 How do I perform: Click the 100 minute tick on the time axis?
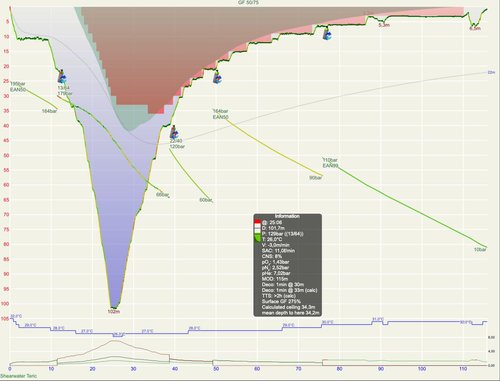[422, 369]
